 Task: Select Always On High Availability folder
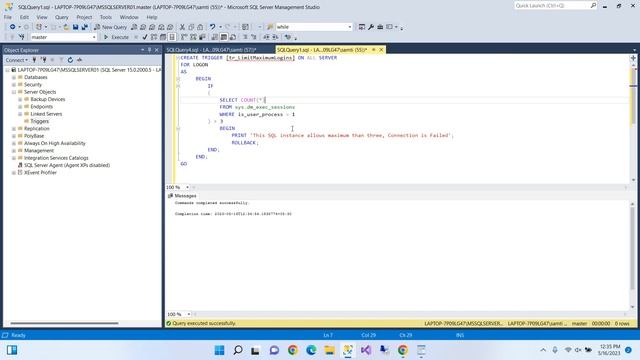[55, 143]
